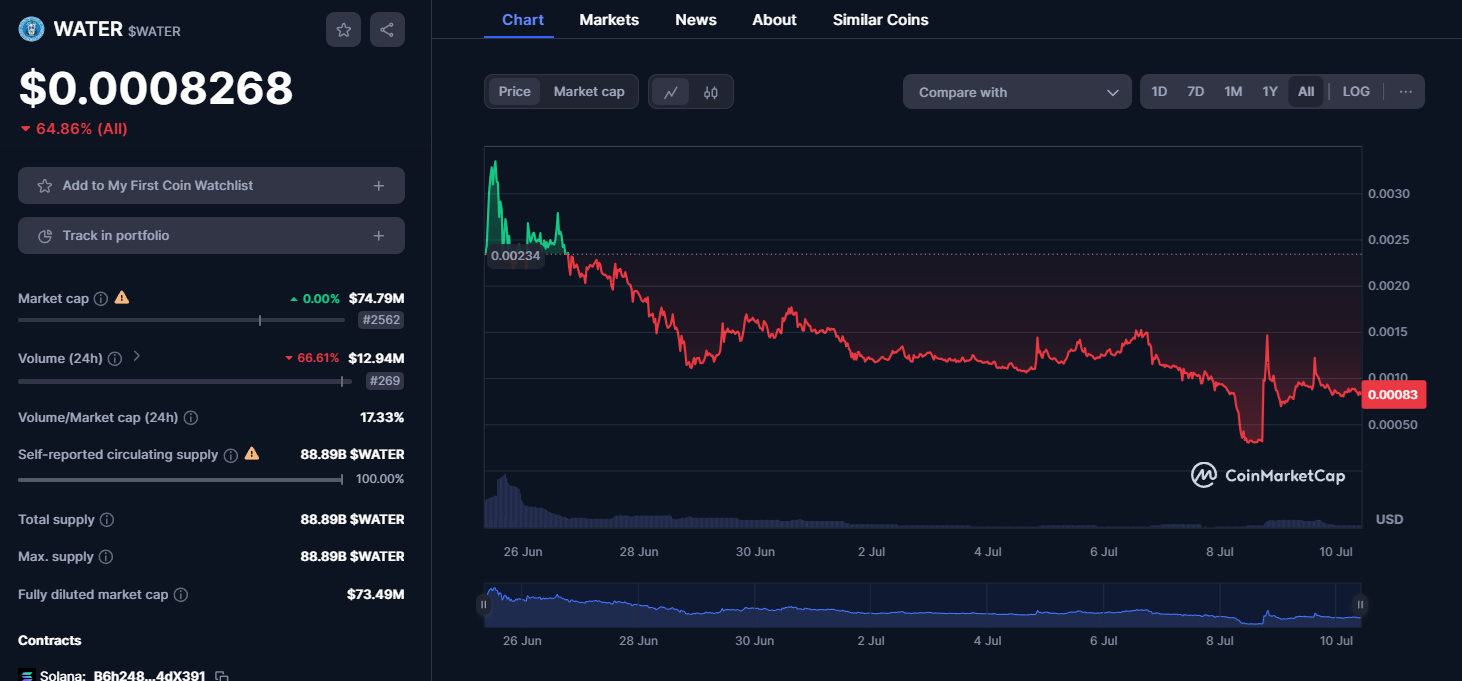This screenshot has height=681, width=1462.
Task: Select the 1D time range
Action: click(1159, 92)
